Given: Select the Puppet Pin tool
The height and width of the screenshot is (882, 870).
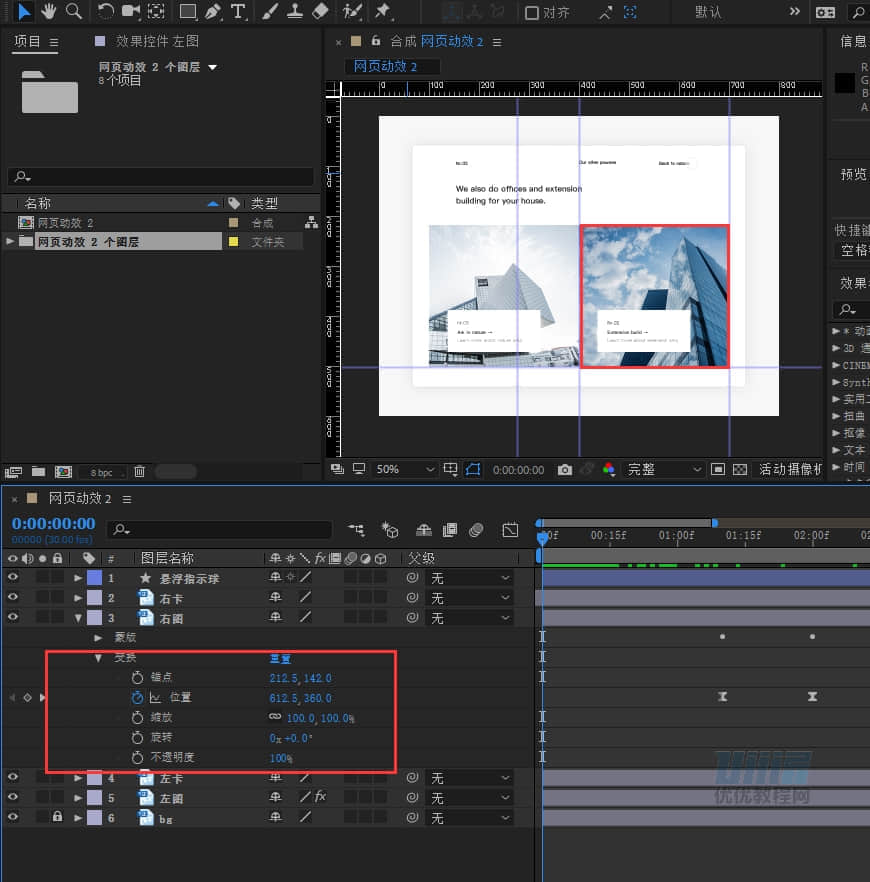Looking at the screenshot, I should [382, 11].
